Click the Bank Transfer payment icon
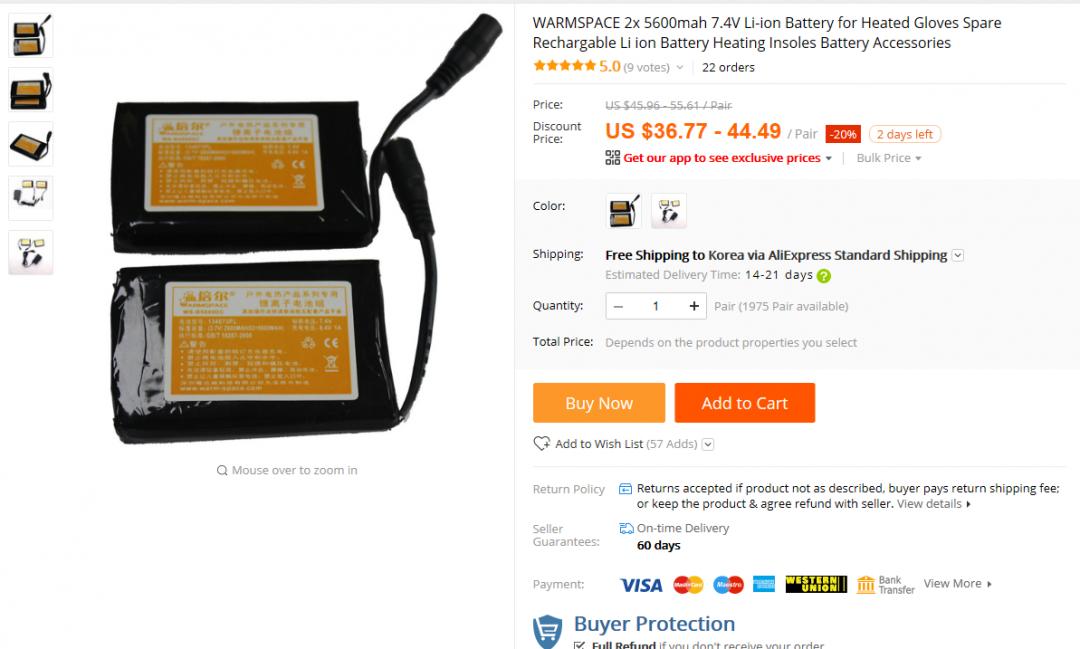Image resolution: width=1080 pixels, height=649 pixels. click(885, 584)
